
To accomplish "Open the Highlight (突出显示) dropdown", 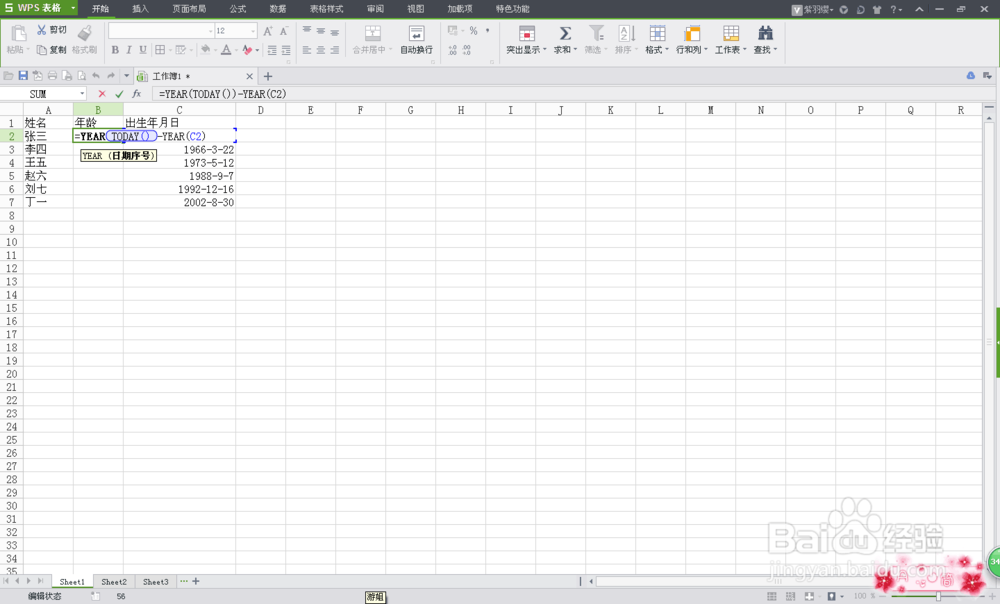I will coord(526,40).
